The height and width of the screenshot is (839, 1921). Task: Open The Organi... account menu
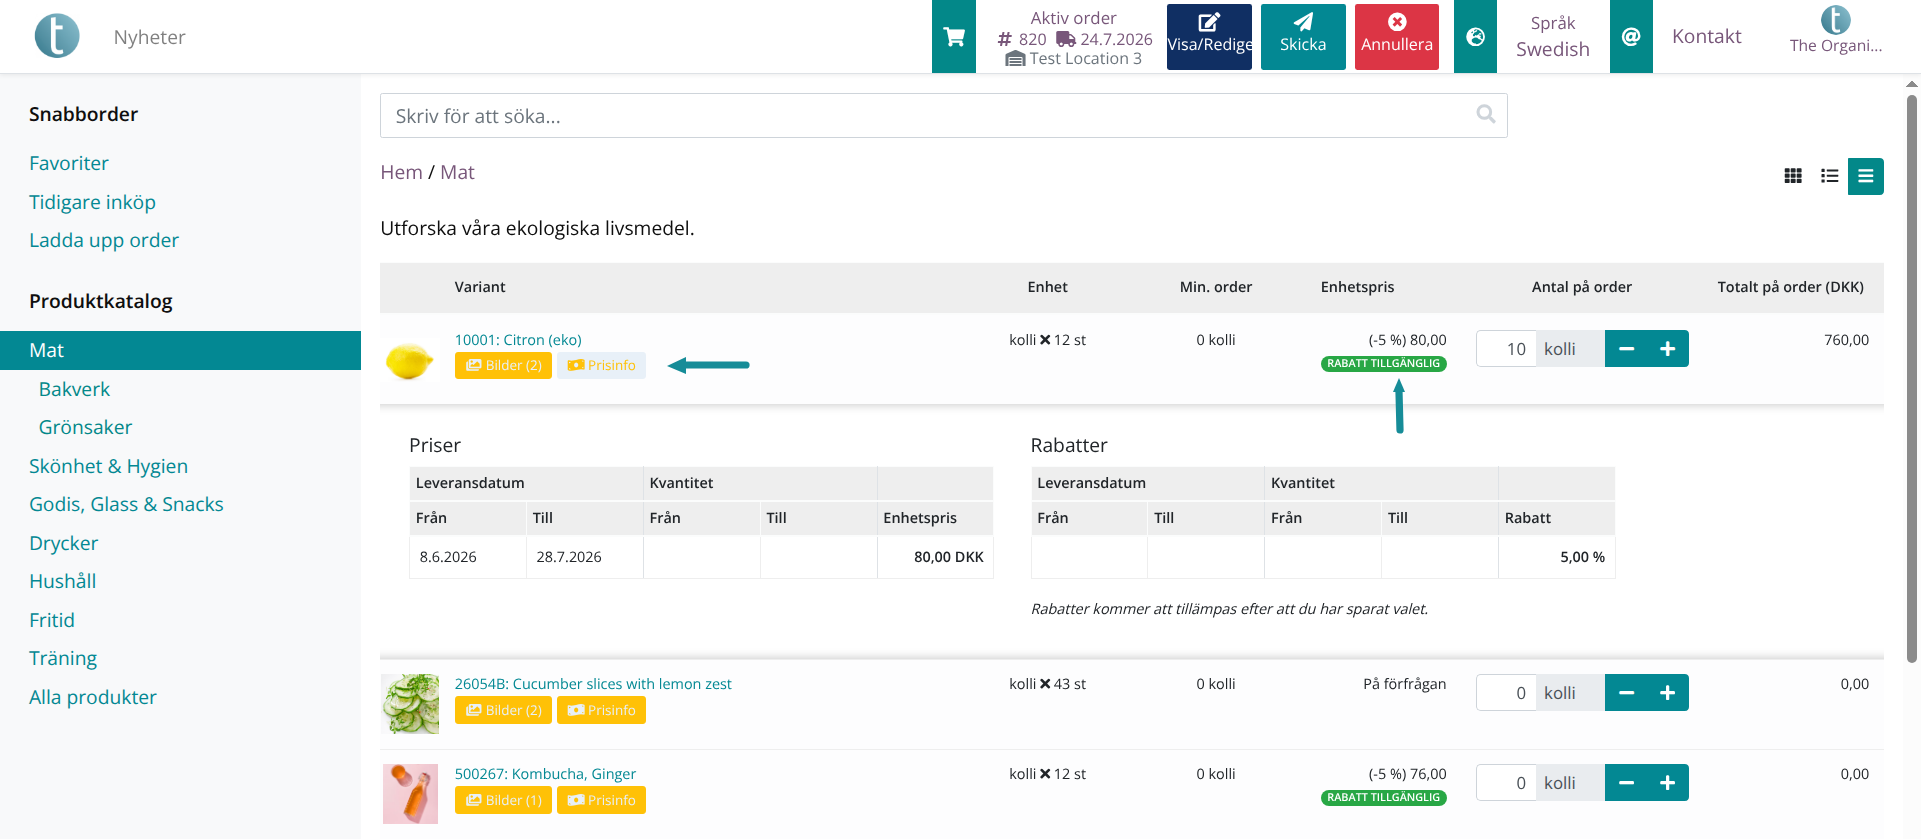click(x=1836, y=30)
